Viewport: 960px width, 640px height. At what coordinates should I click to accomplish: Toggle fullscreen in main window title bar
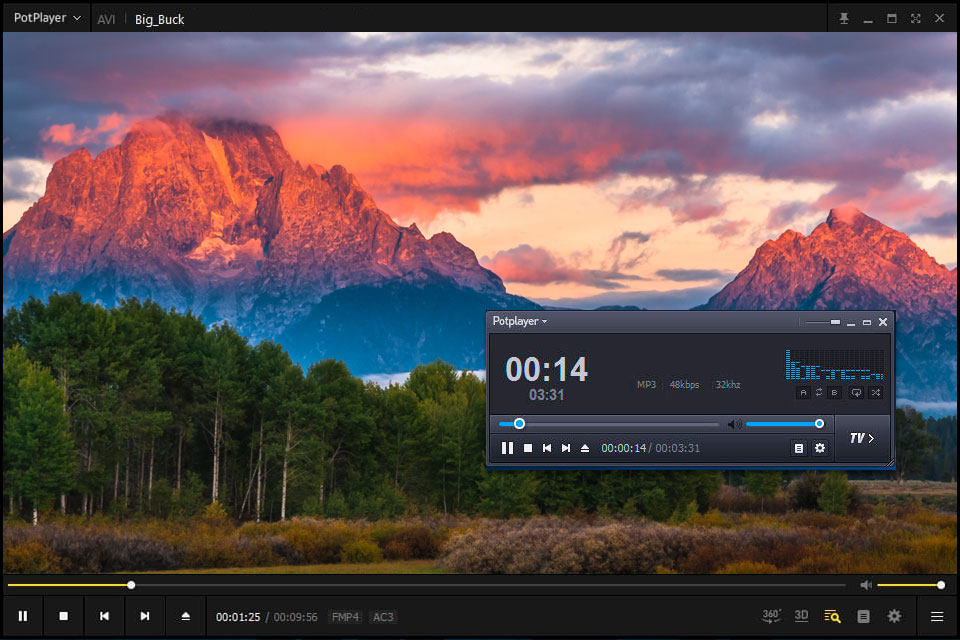pyautogui.click(x=915, y=19)
